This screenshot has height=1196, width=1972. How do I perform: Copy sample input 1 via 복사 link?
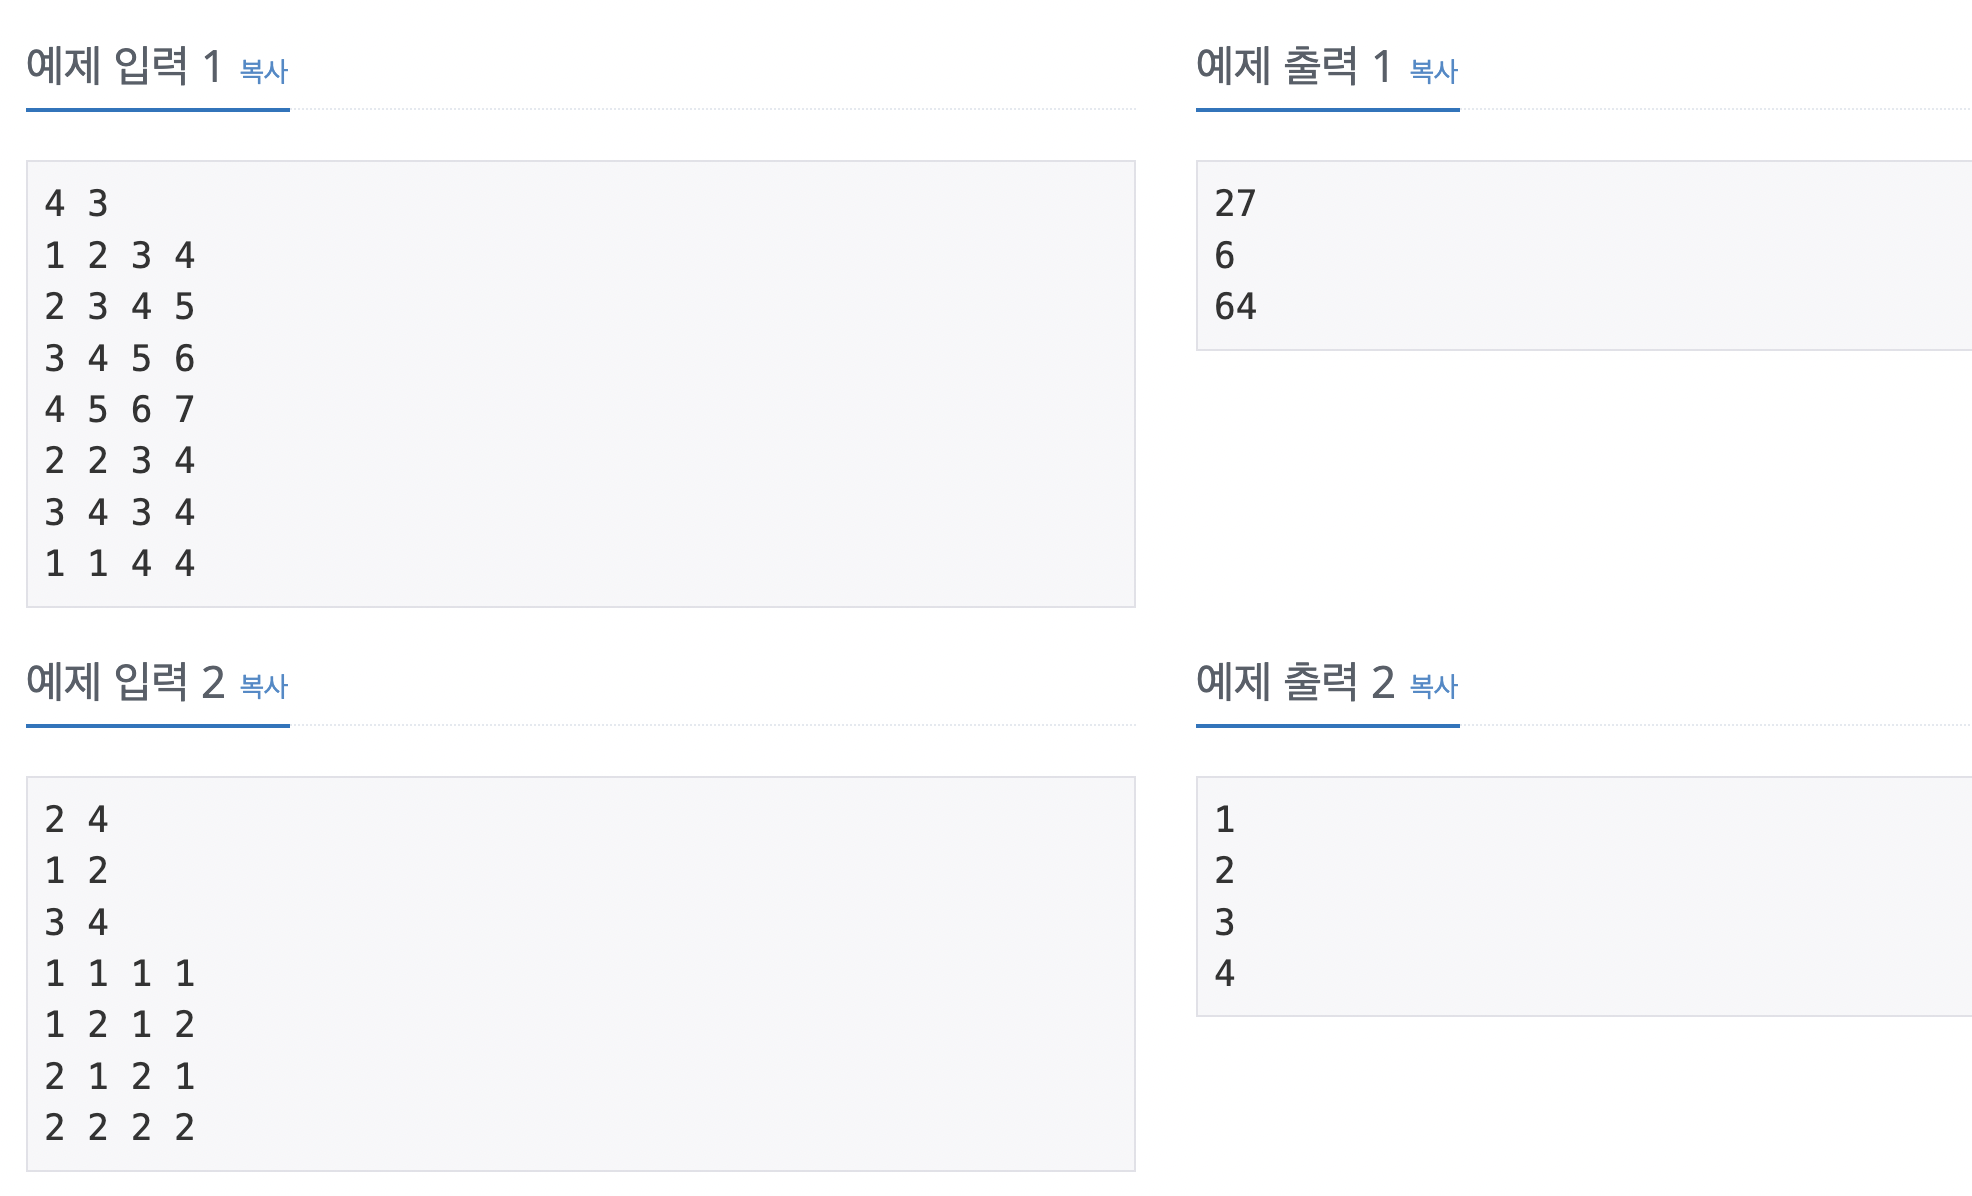264,71
